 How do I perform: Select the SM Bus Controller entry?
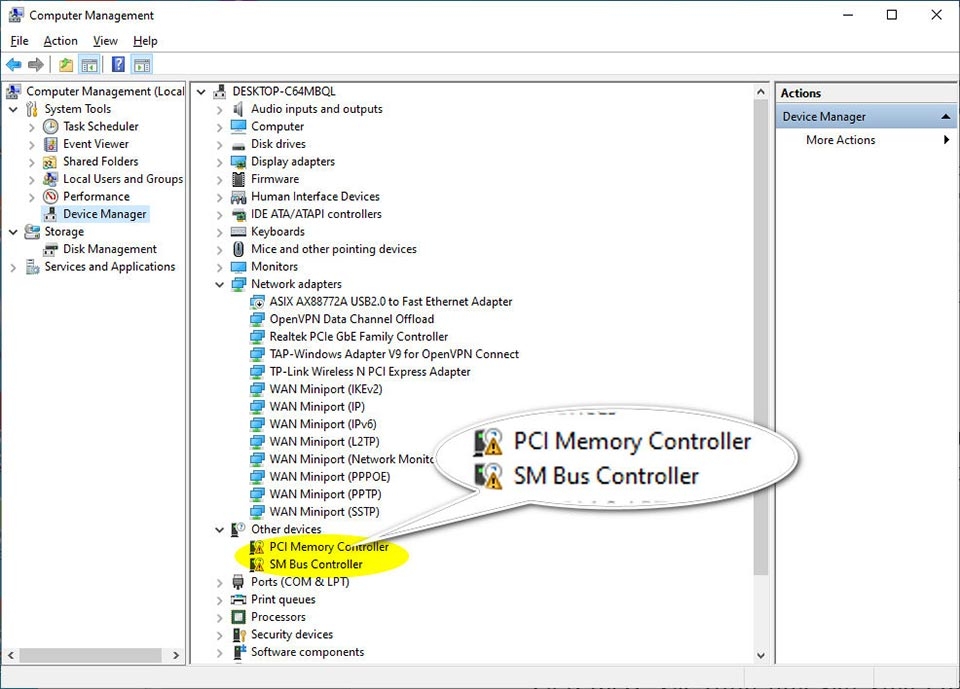(x=314, y=563)
